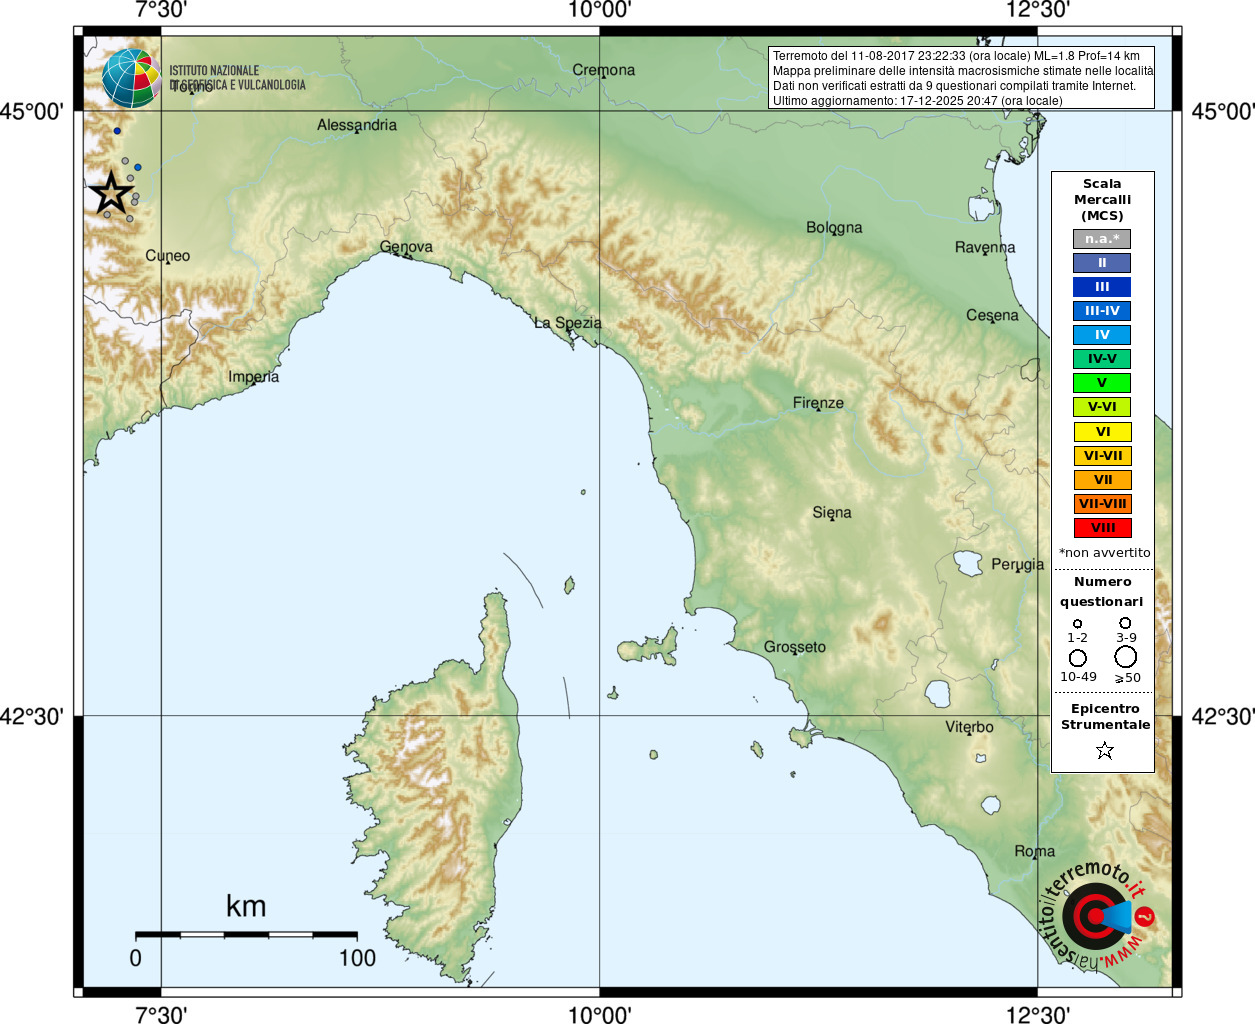The width and height of the screenshot is (1255, 1024).
Task: Click the Roma city label
Action: (1034, 851)
